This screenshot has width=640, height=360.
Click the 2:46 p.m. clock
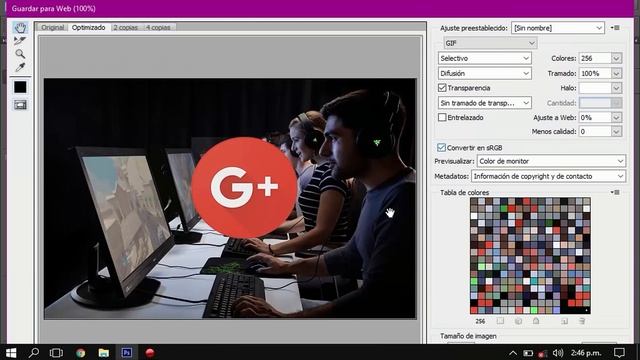click(x=586, y=353)
